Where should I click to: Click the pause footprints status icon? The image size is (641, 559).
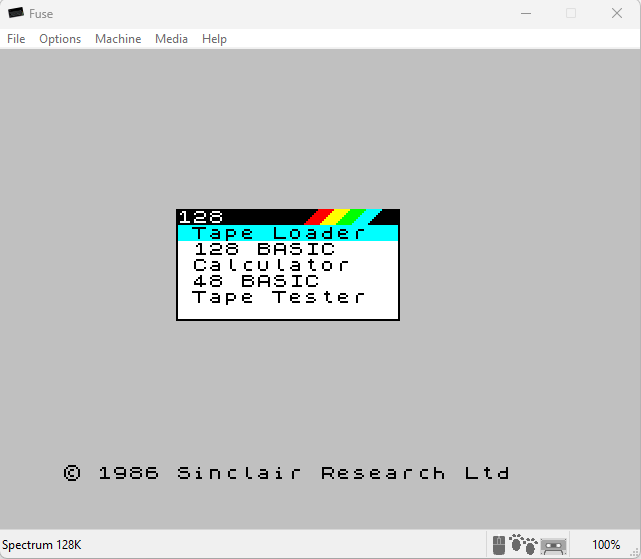tap(523, 544)
